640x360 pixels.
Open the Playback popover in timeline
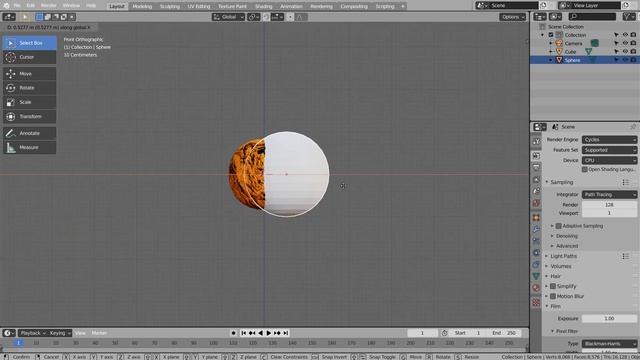point(33,333)
